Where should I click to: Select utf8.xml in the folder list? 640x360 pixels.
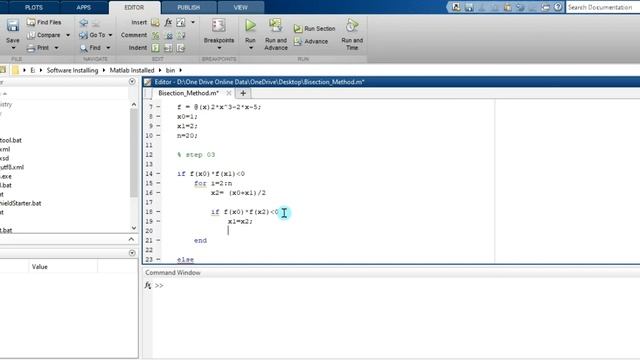coord(12,167)
